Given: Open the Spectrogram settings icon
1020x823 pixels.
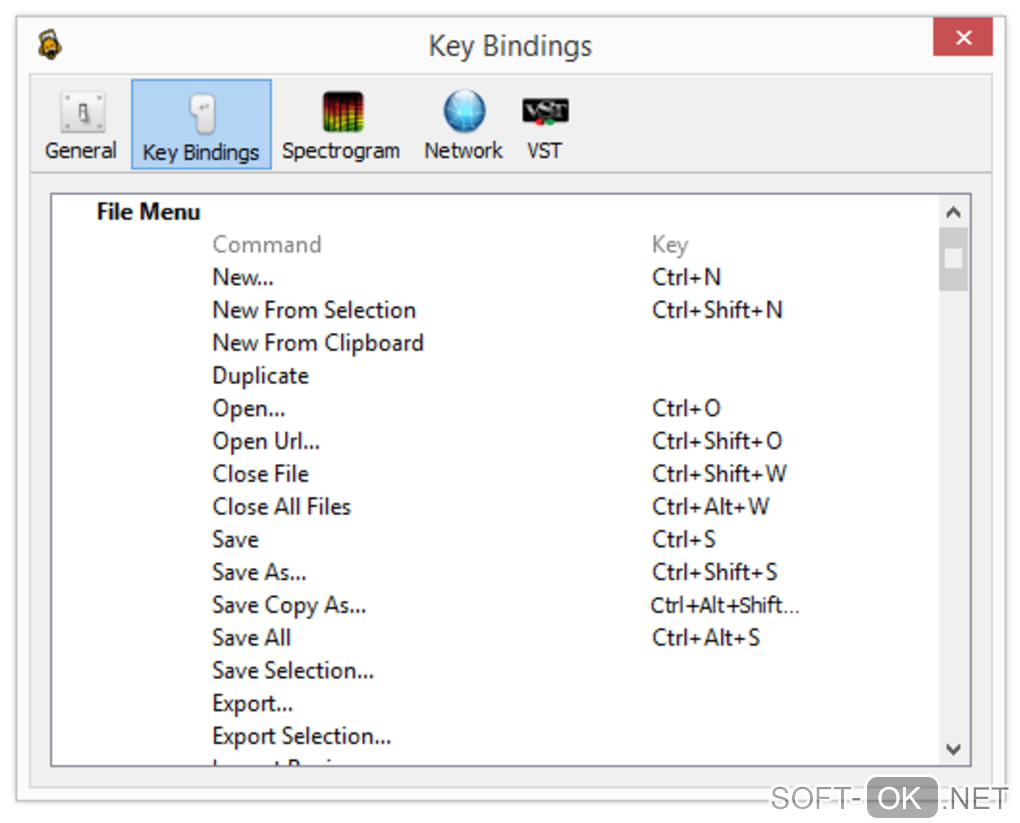Looking at the screenshot, I should pos(341,112).
